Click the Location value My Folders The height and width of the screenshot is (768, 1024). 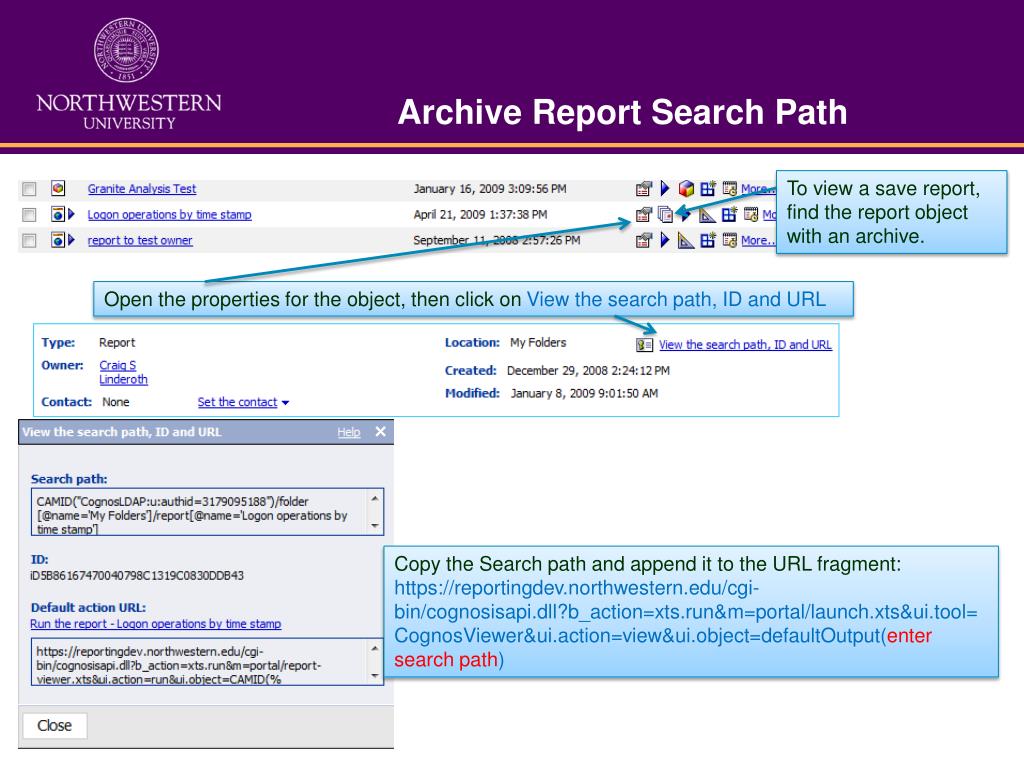tap(538, 342)
